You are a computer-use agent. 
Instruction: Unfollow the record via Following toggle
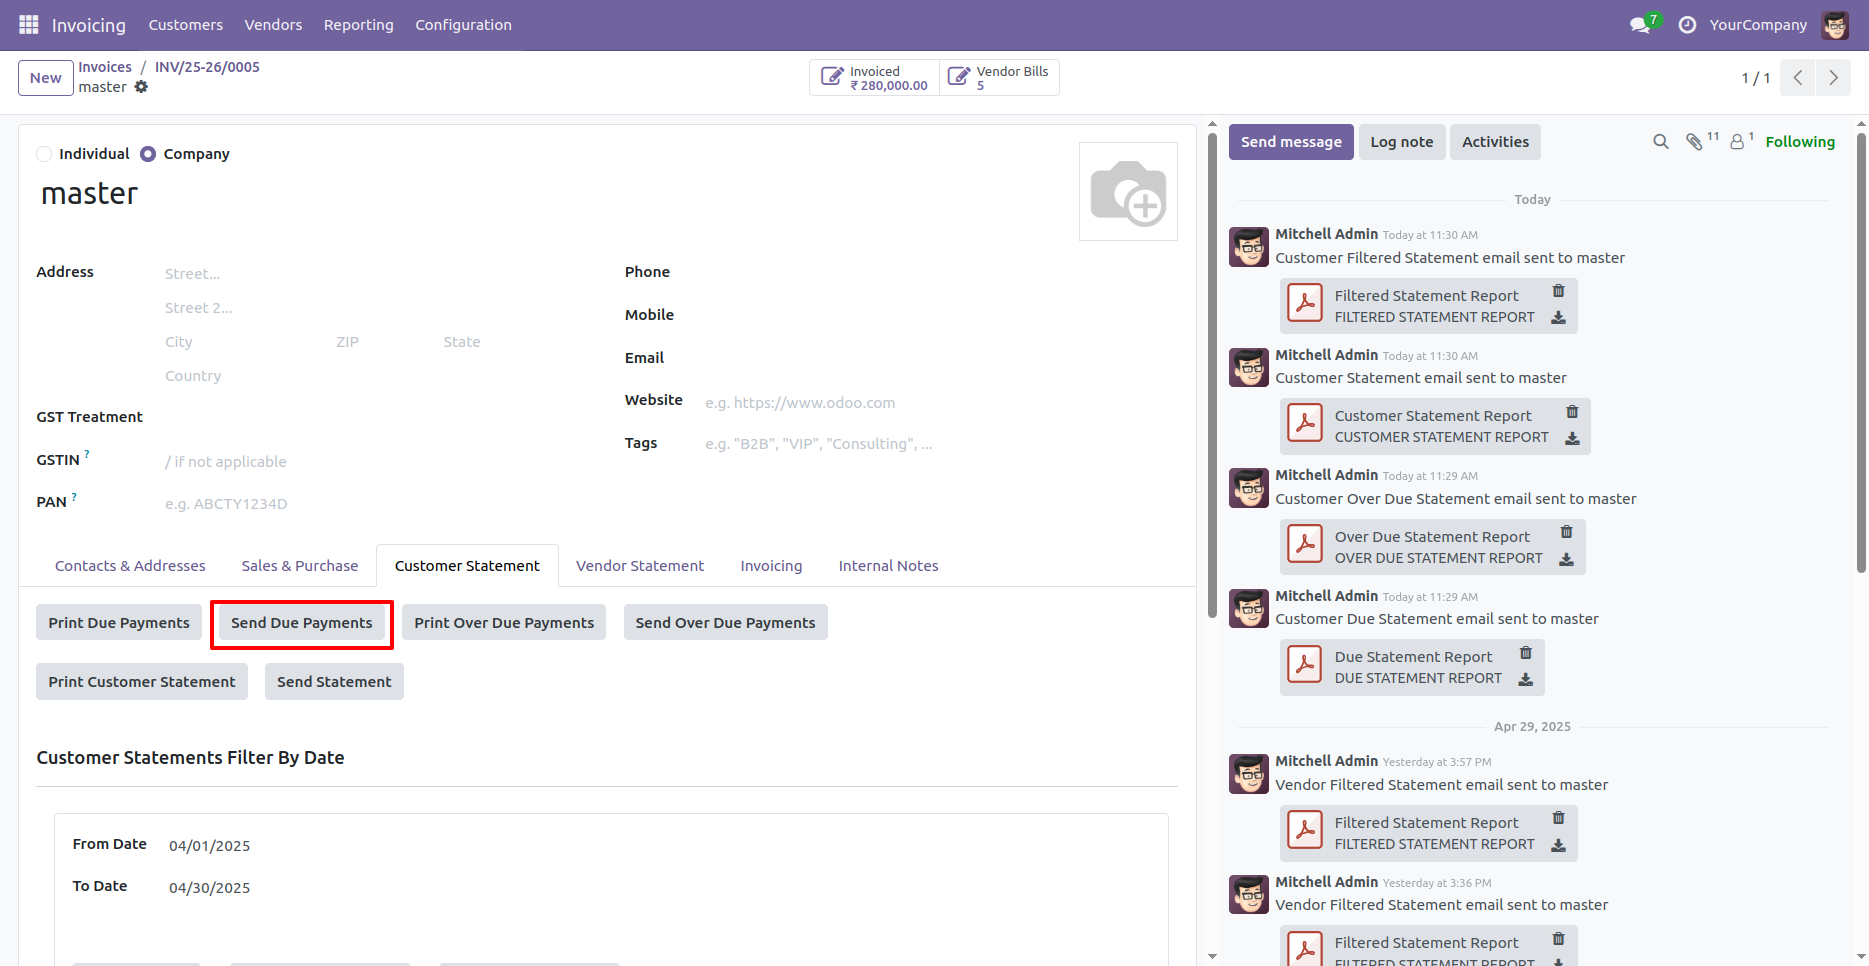(1799, 141)
